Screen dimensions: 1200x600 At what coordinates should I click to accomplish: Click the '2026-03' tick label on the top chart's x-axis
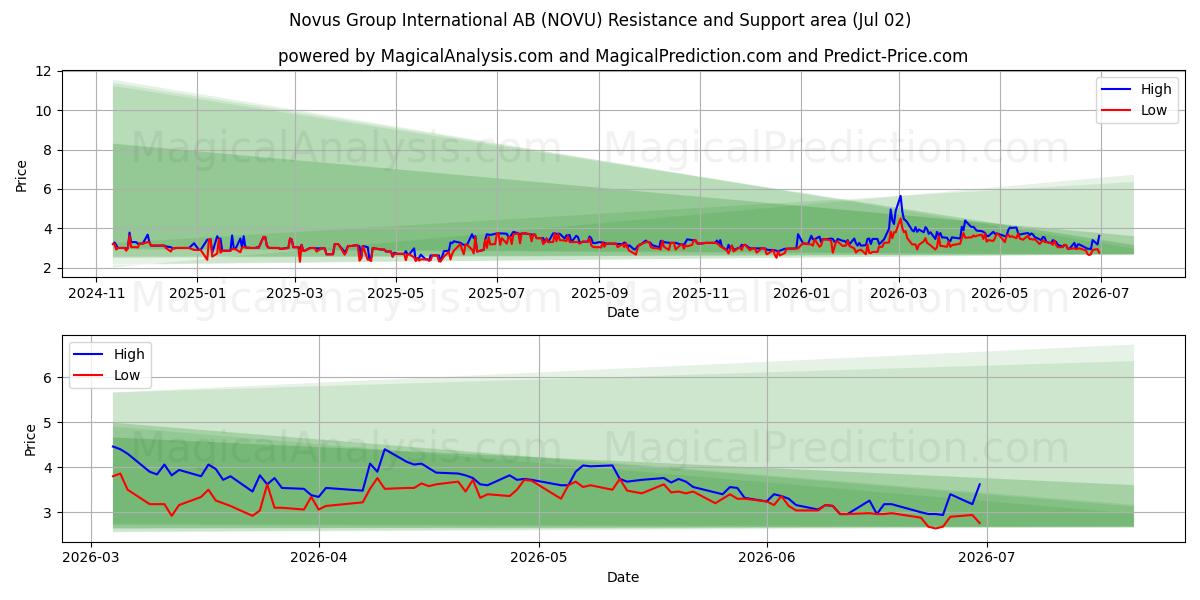tap(899, 293)
